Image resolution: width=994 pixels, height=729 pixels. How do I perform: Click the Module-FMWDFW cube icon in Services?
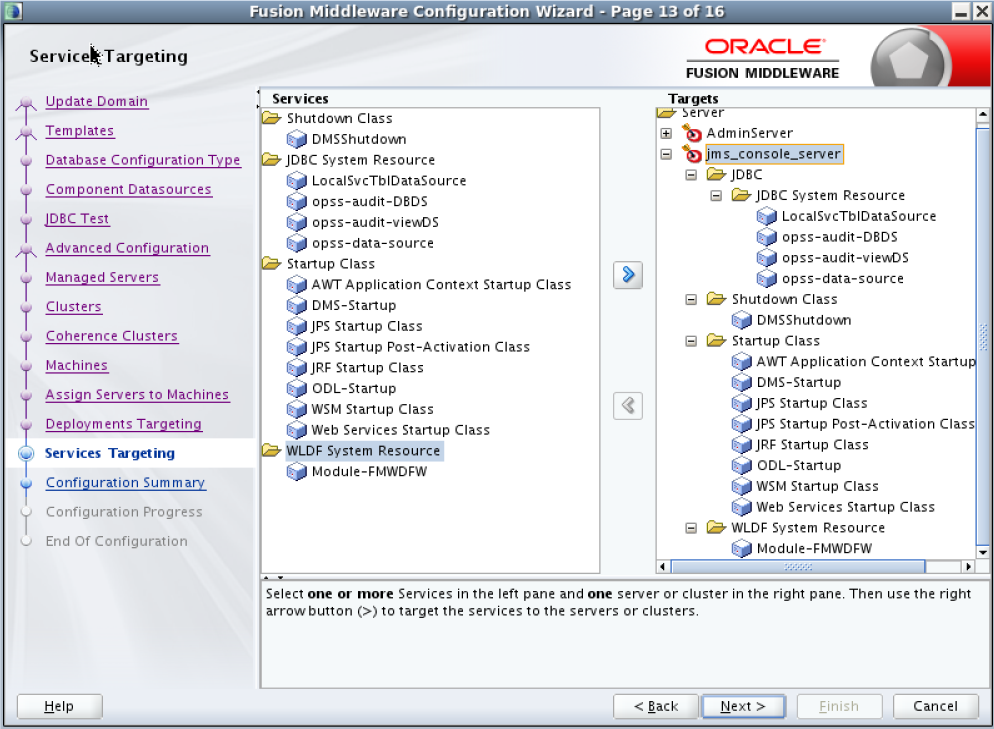[x=297, y=472]
